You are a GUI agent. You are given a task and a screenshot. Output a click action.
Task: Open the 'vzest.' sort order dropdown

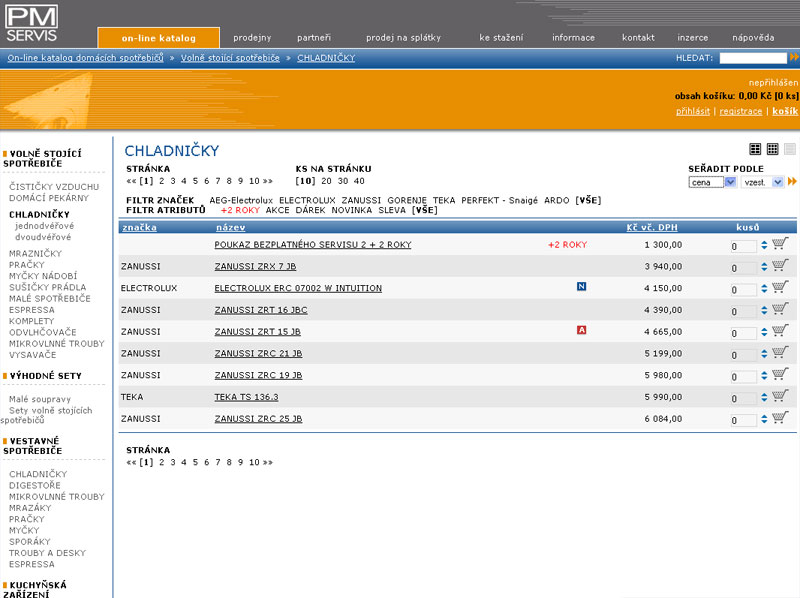tap(762, 182)
